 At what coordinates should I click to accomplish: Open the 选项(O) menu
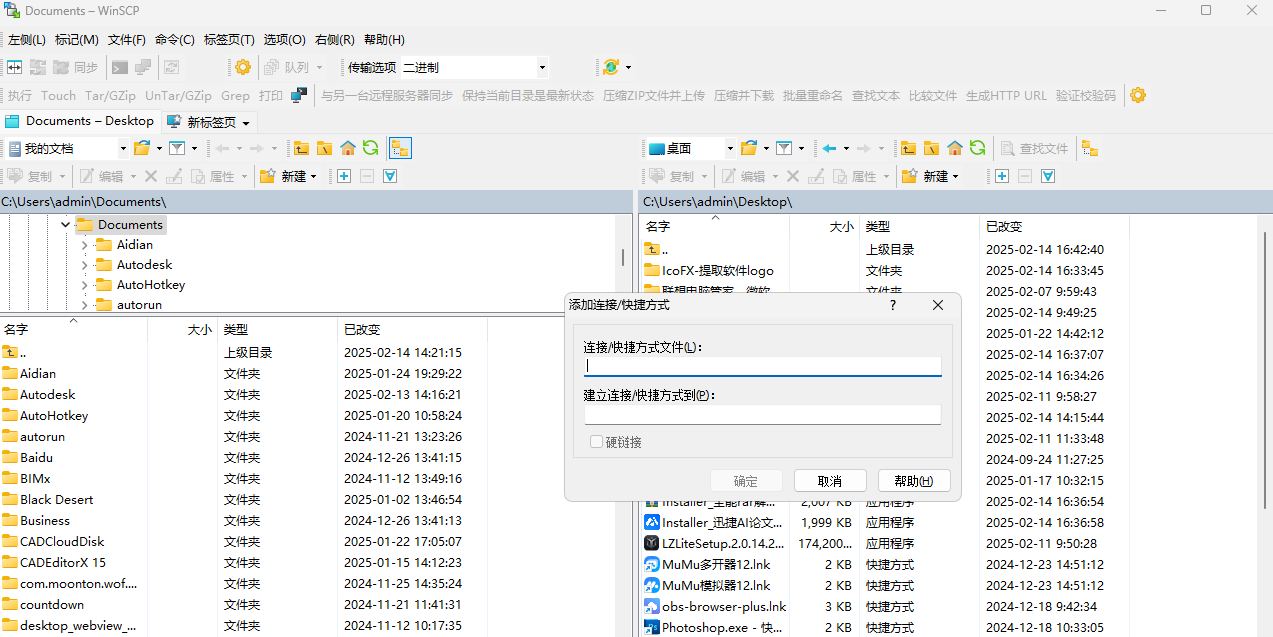click(x=282, y=39)
